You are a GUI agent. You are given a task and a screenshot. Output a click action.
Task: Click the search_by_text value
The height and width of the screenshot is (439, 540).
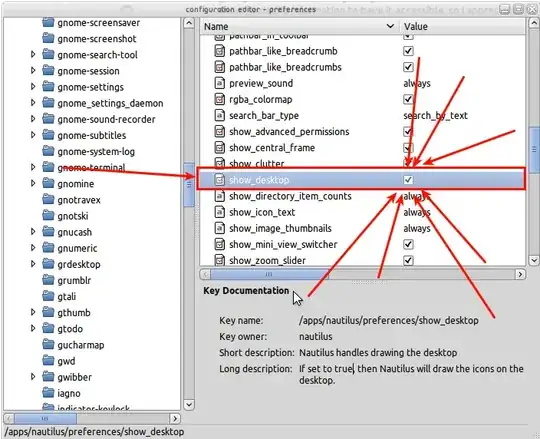[x=436, y=115]
